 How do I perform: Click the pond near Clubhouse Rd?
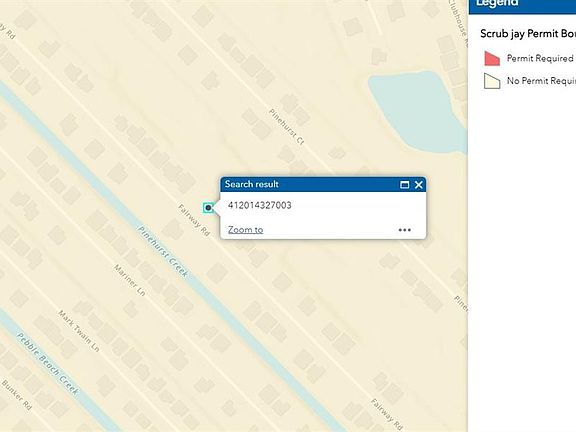point(415,110)
